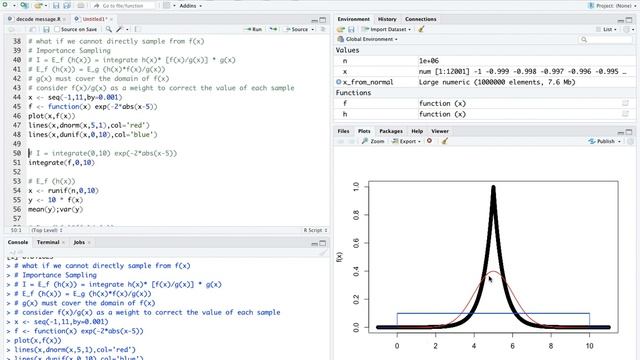Expand the x_from_normal variable entry
Viewport: 640px width, 360px height.
[x=338, y=82]
